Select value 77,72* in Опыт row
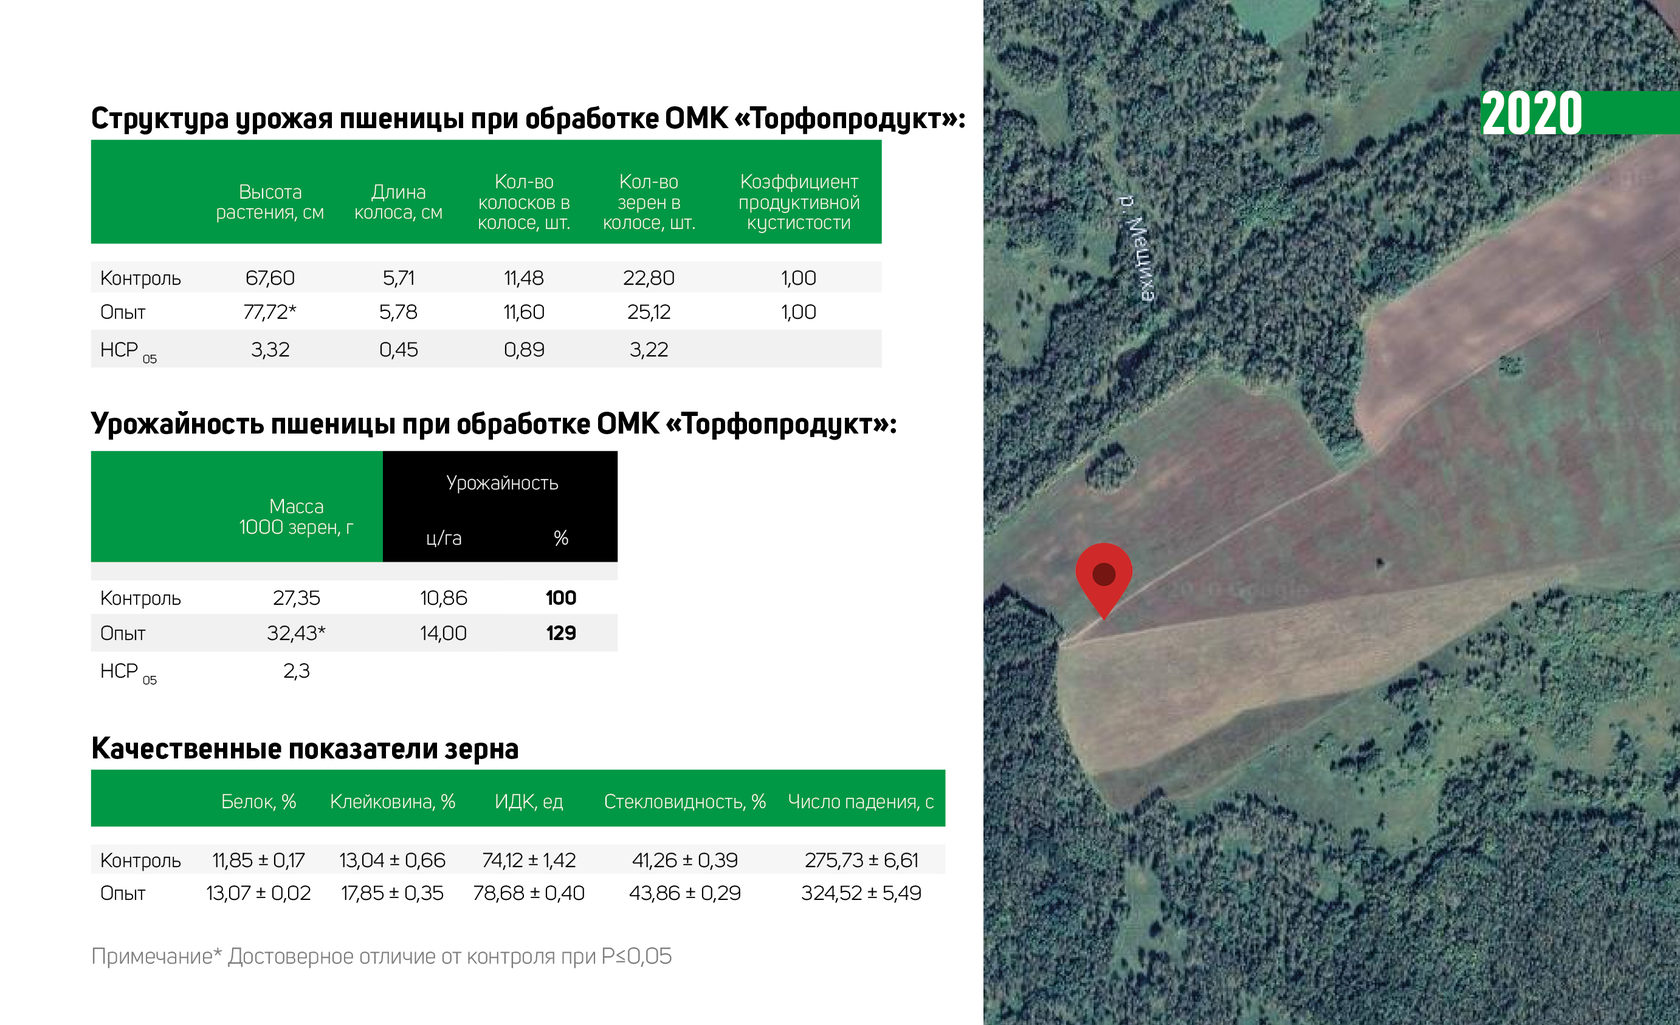 pos(270,312)
